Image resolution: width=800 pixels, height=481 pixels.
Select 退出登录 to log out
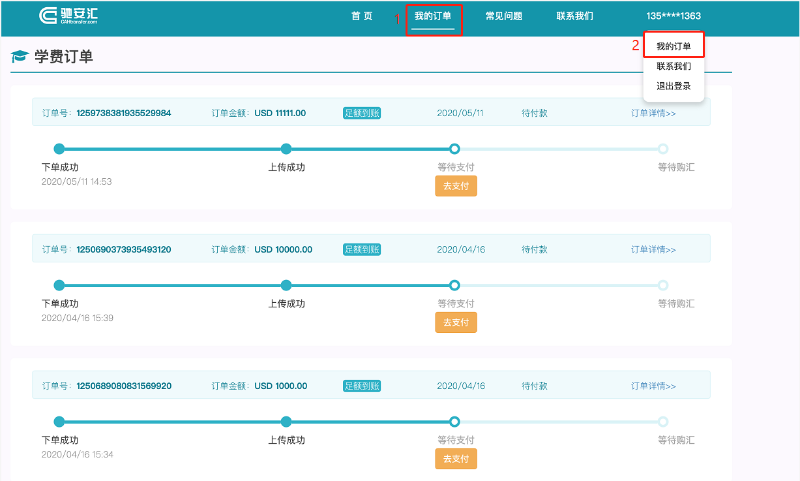[674, 86]
